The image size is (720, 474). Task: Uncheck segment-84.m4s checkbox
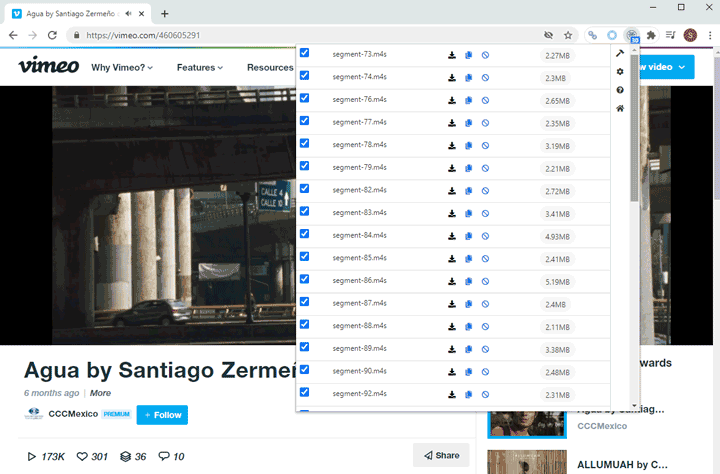click(x=304, y=234)
